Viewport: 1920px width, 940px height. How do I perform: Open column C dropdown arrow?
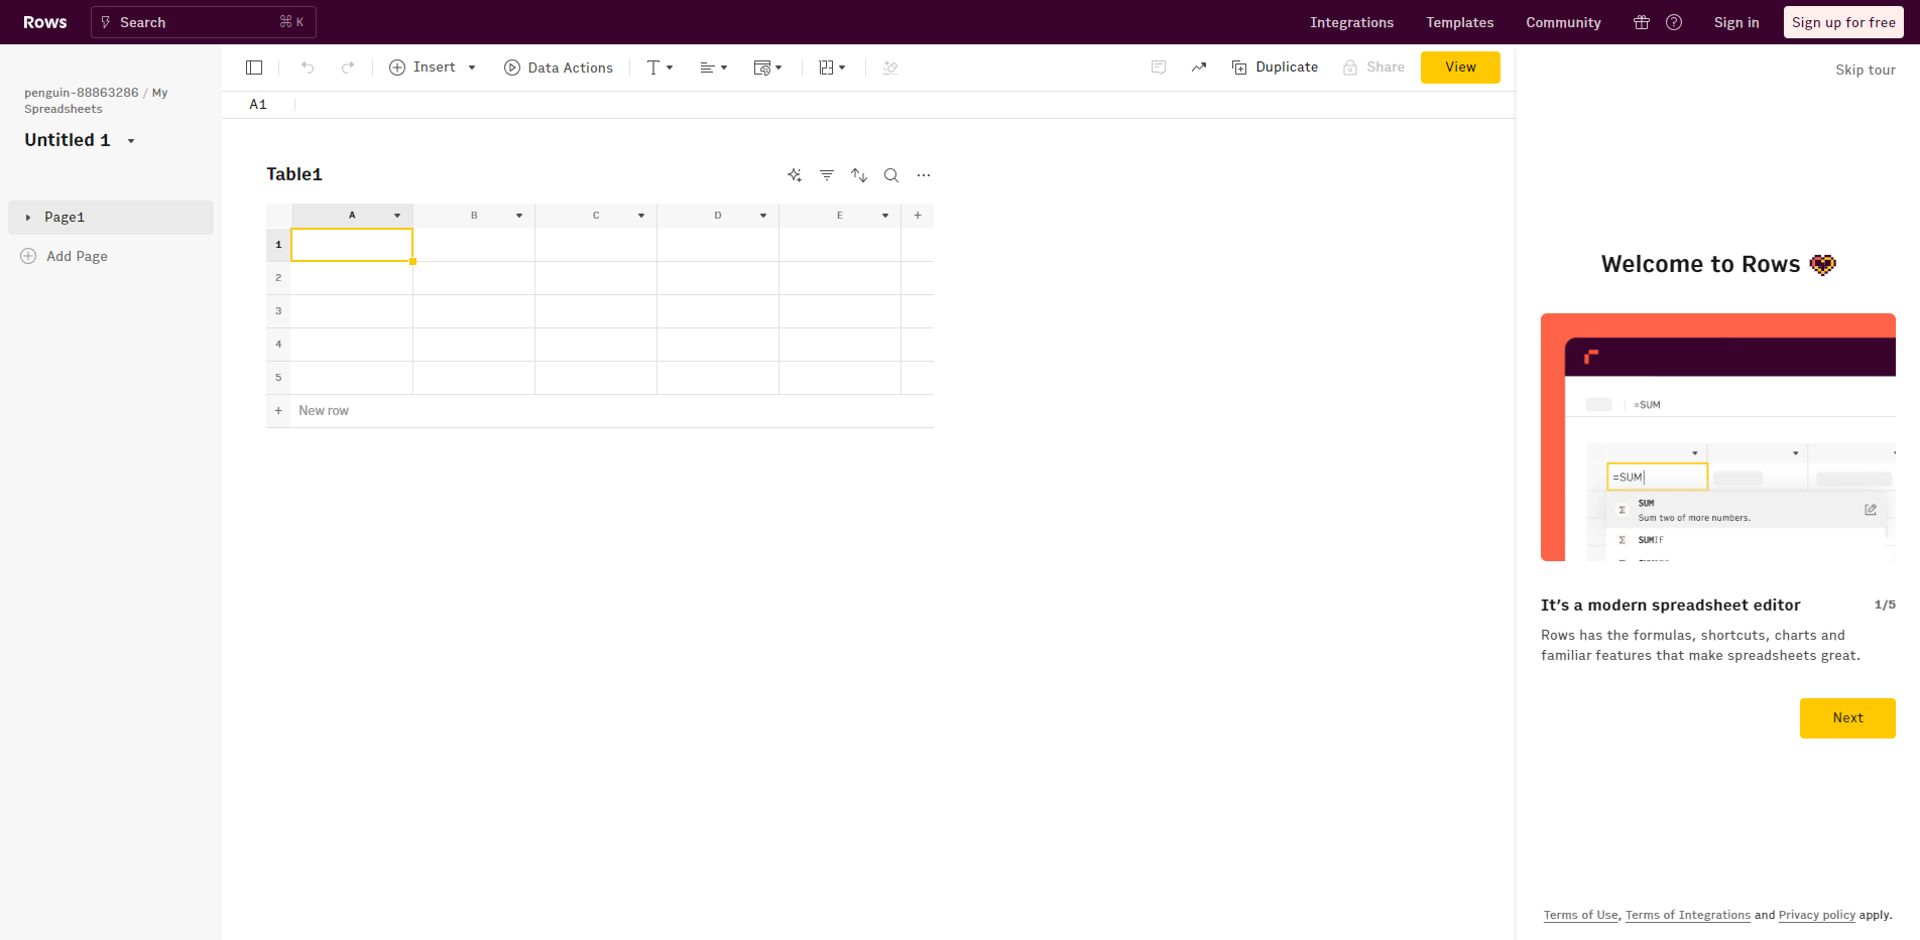point(641,216)
